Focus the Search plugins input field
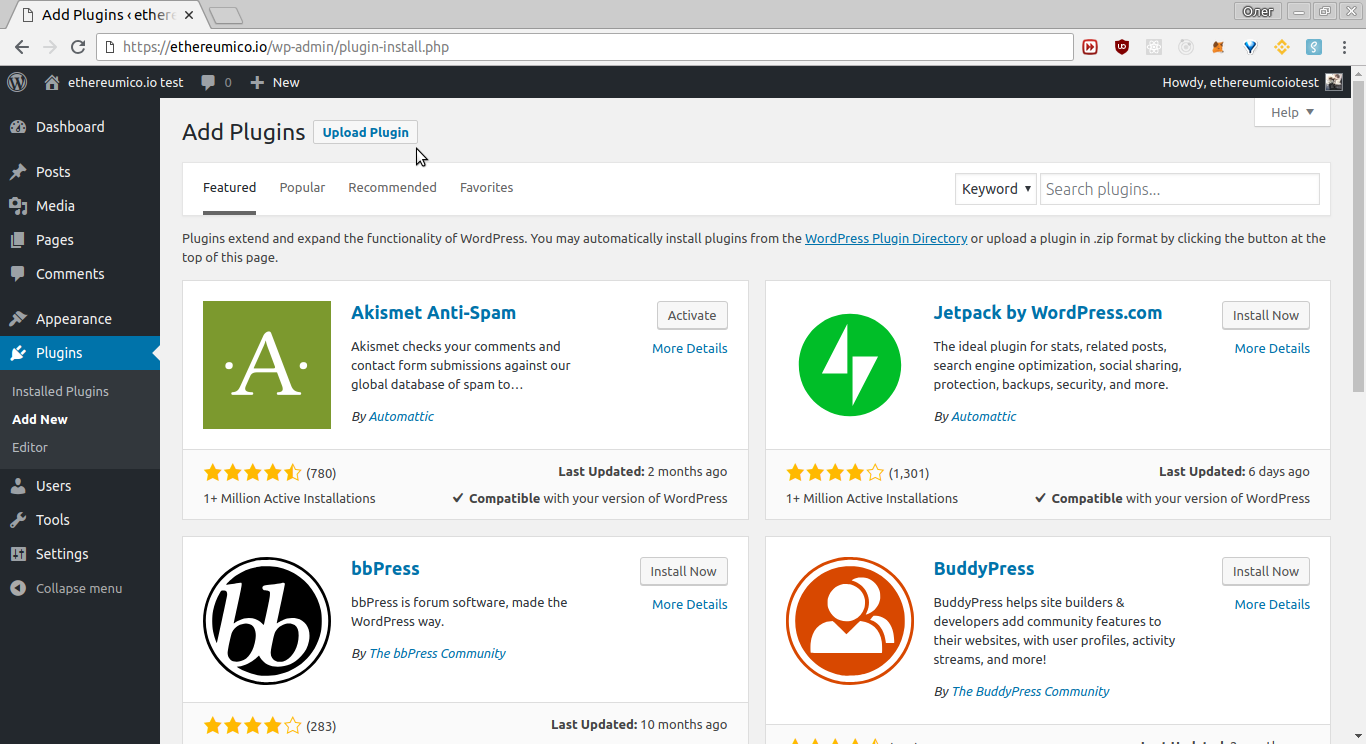Viewport: 1366px width, 744px height. click(x=1180, y=189)
